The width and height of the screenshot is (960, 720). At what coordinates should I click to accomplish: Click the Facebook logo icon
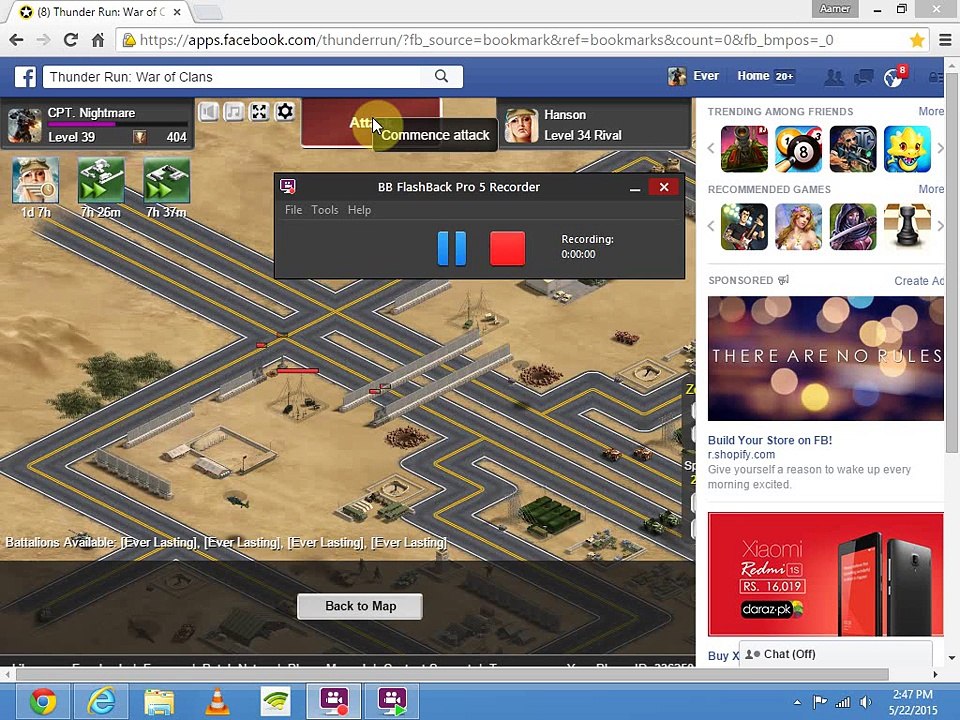click(x=26, y=77)
